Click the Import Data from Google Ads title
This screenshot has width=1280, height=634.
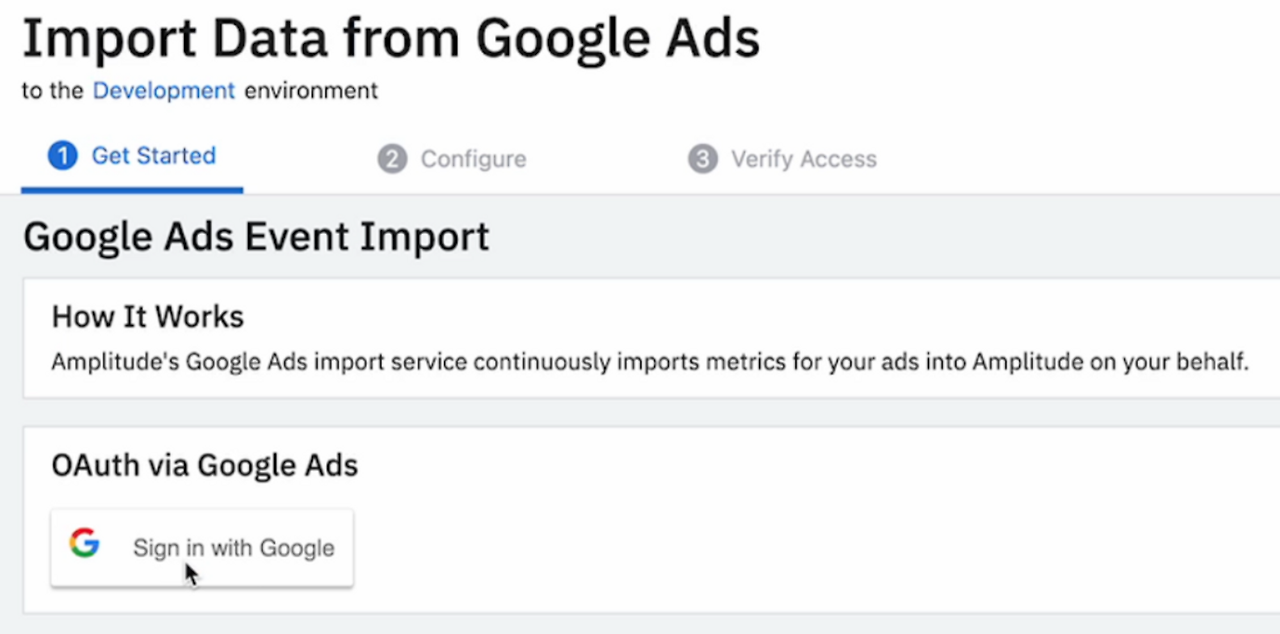(390, 40)
